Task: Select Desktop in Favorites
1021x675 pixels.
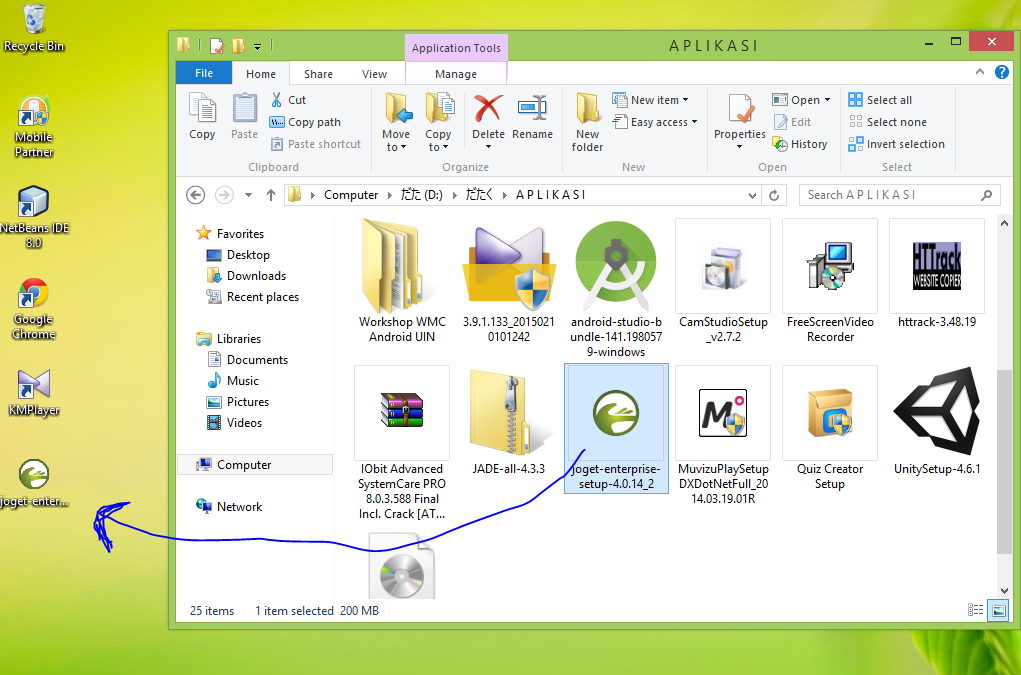Action: 238,255
